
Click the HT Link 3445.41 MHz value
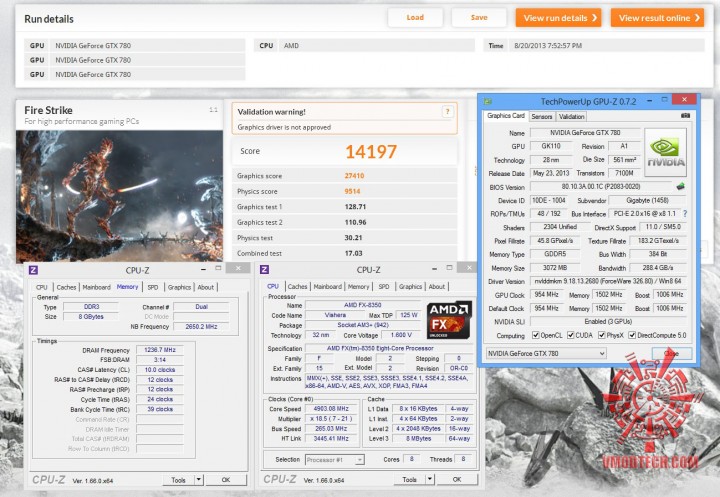[x=331, y=439]
